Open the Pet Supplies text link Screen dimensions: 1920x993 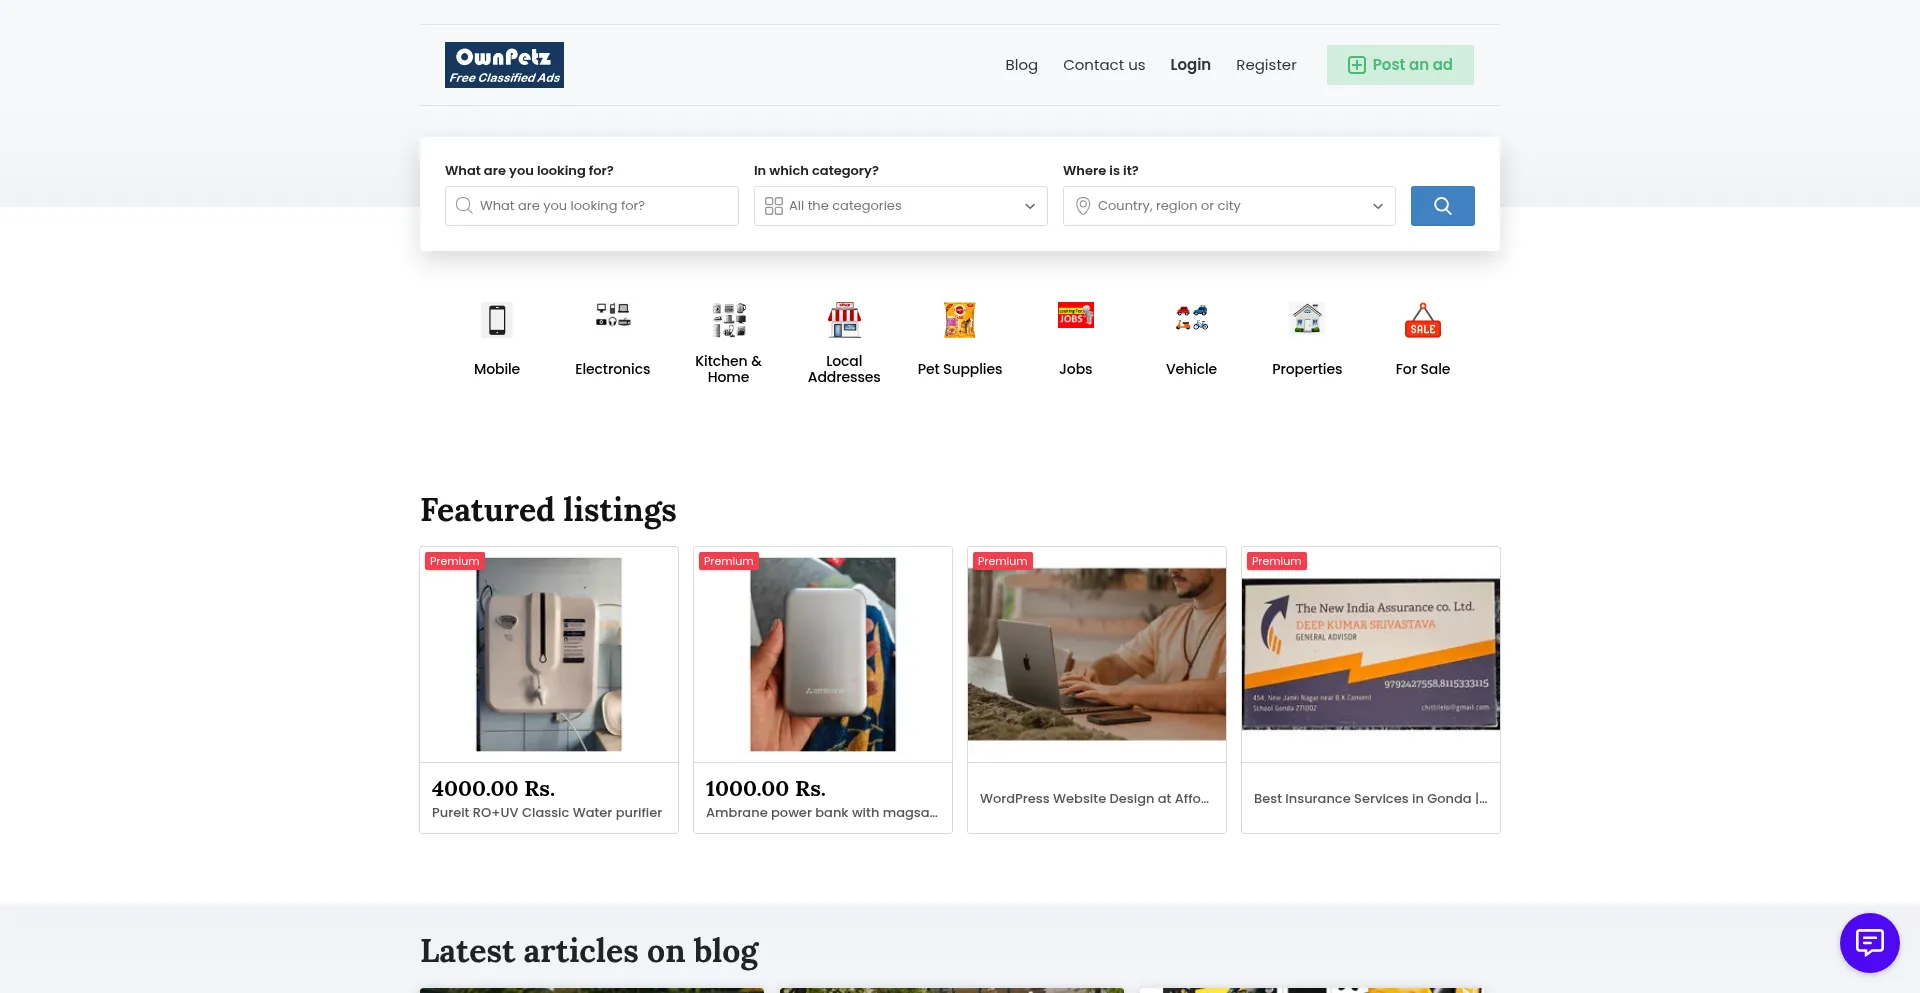[960, 369]
